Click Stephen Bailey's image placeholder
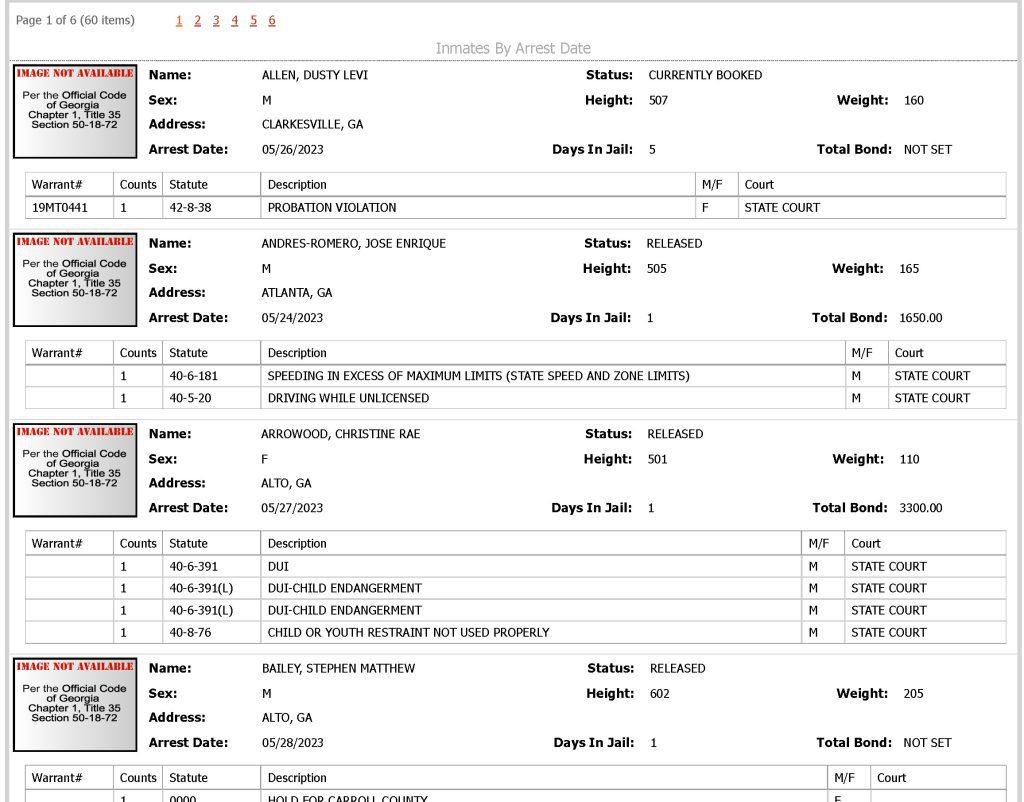The image size is (1024, 802). pyautogui.click(x=75, y=705)
